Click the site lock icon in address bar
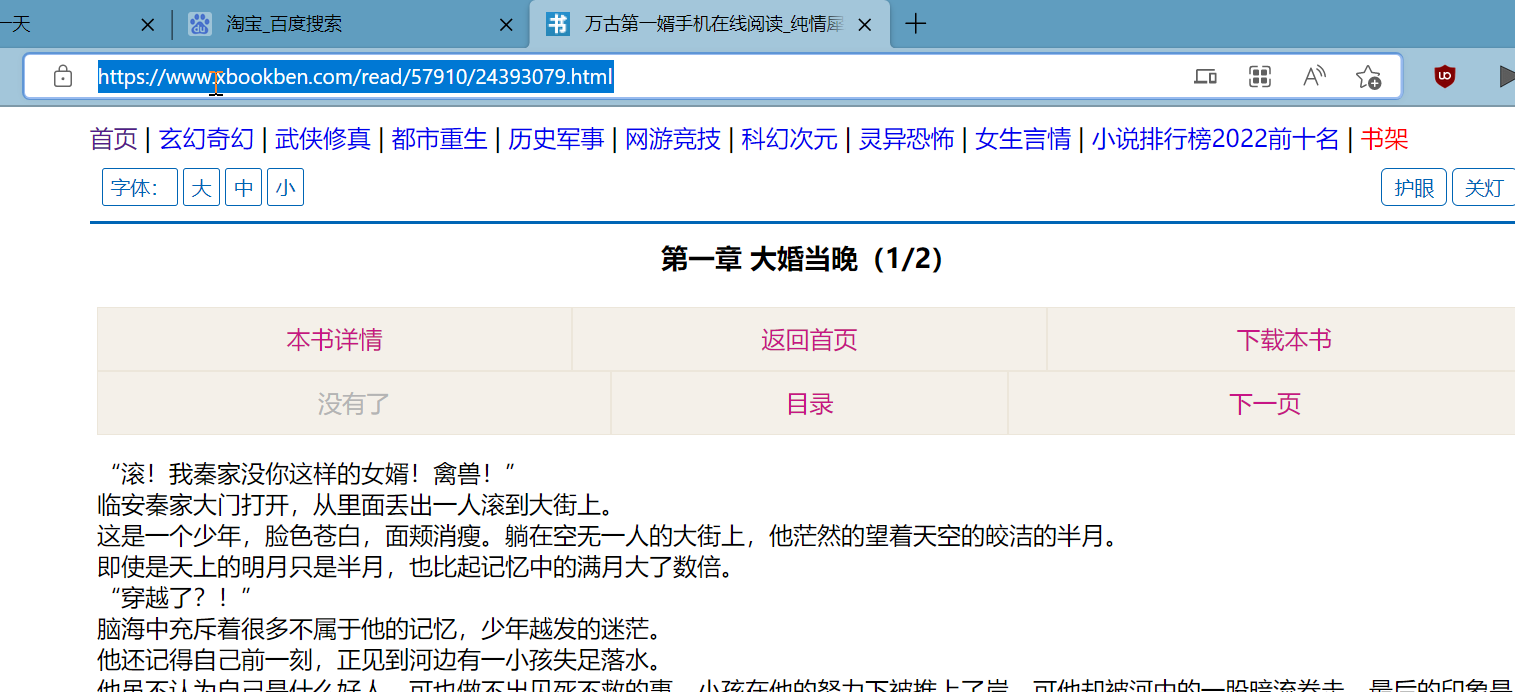The image size is (1515, 692). point(62,76)
